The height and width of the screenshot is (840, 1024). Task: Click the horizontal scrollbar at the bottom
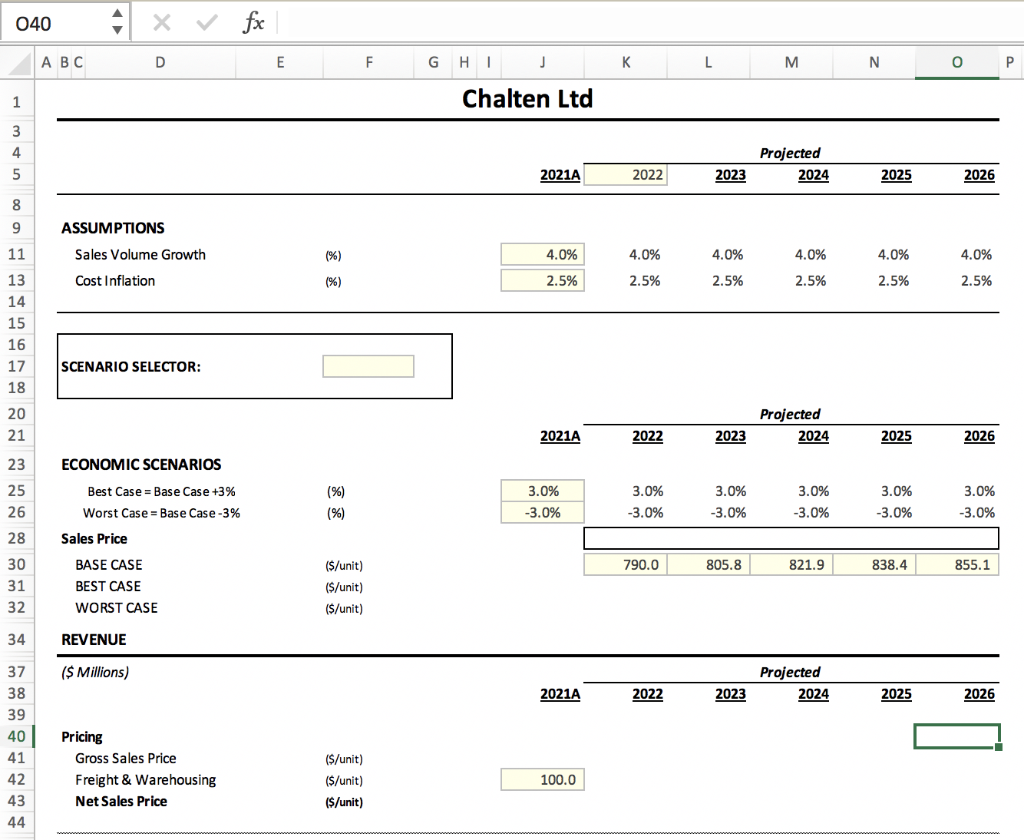pos(512,833)
